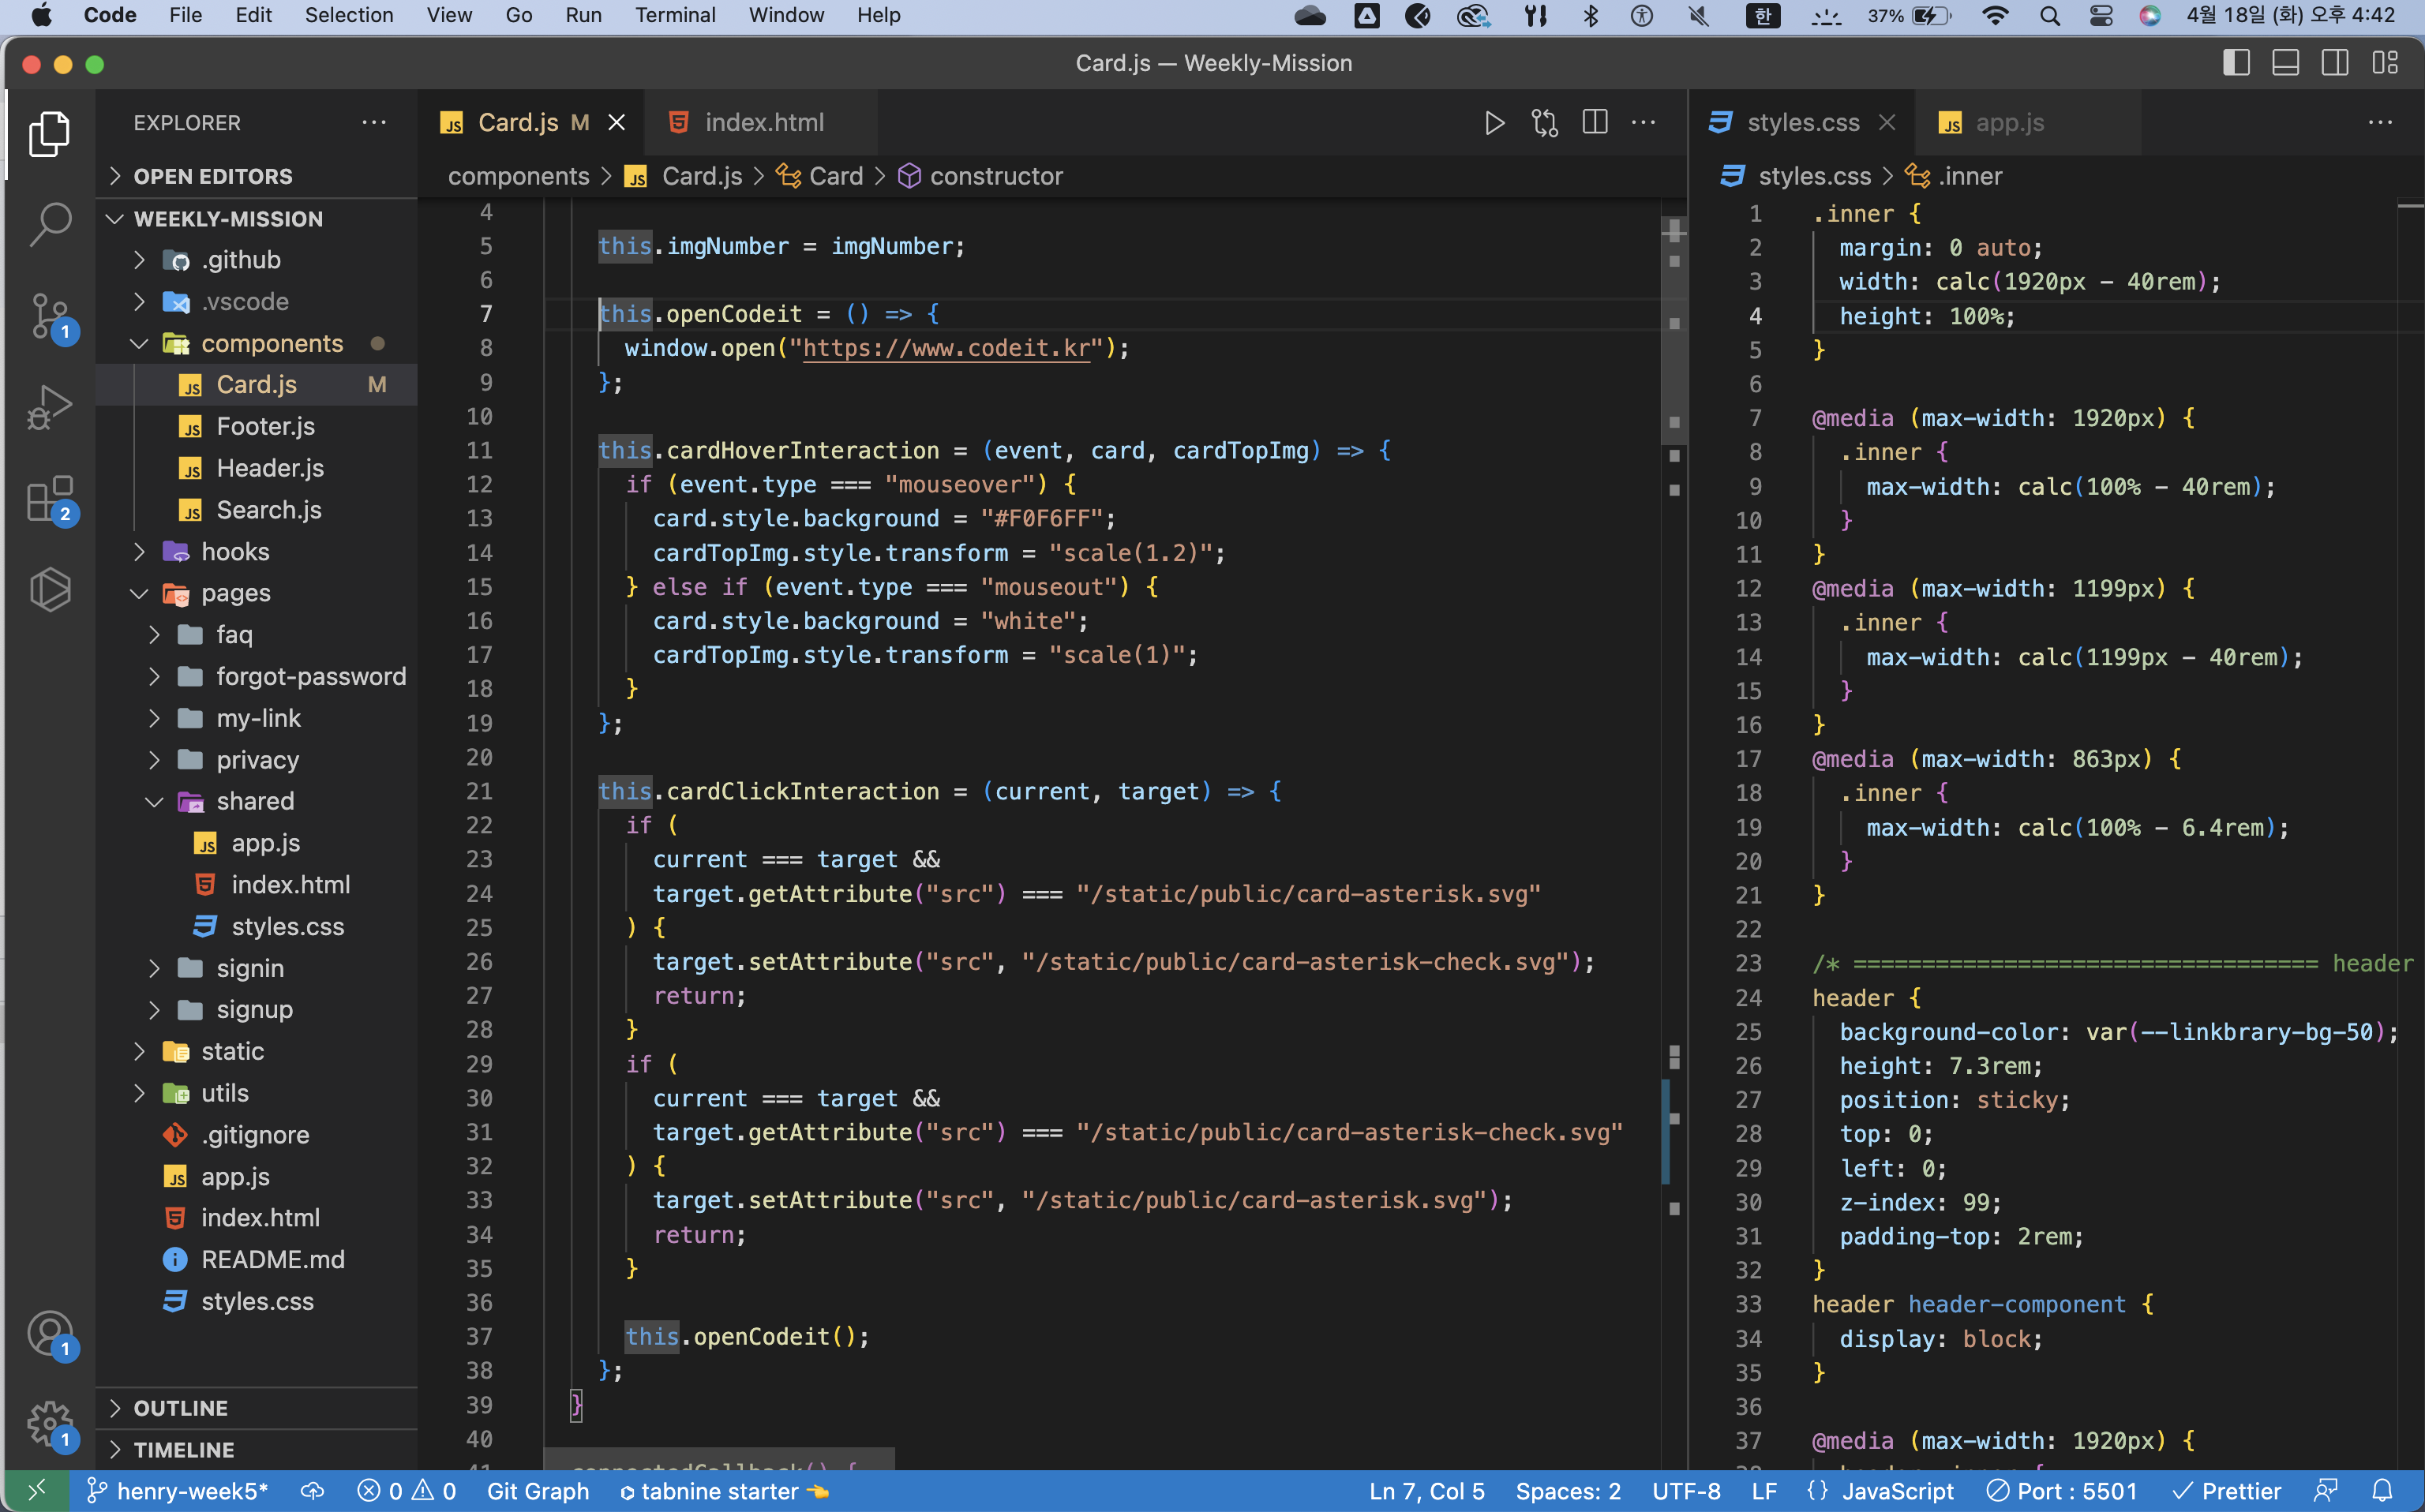Expand the OUTLINE section

click(x=181, y=1408)
